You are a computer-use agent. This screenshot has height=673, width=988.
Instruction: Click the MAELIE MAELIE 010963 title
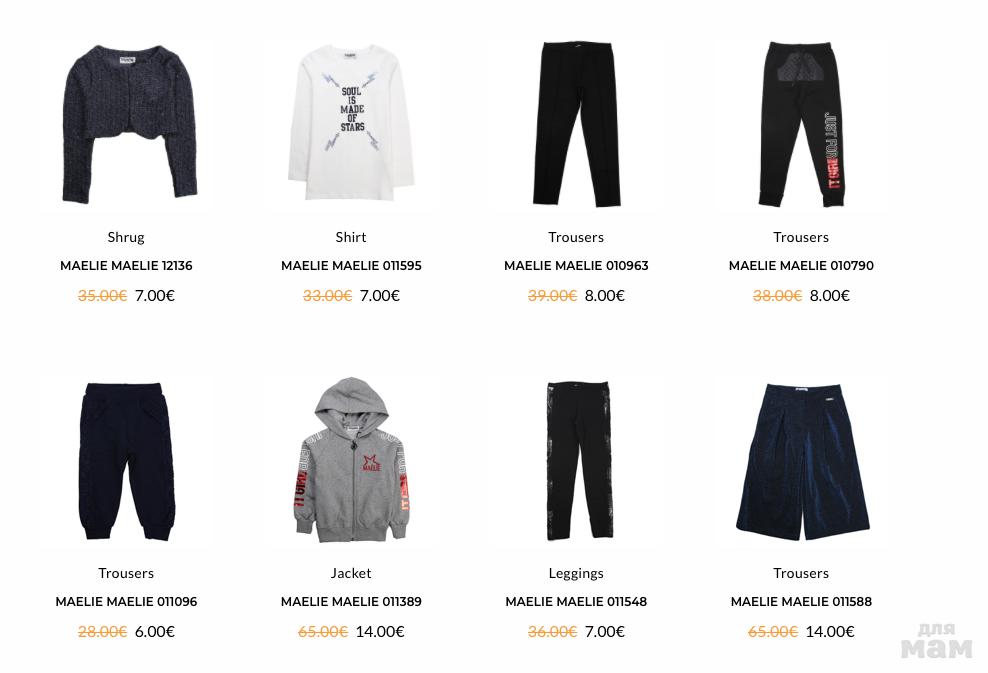click(x=576, y=266)
